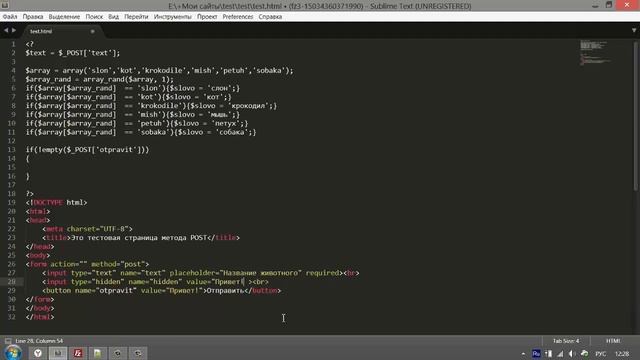Click the Sublime Text icon in the title bar

coord(5,5)
